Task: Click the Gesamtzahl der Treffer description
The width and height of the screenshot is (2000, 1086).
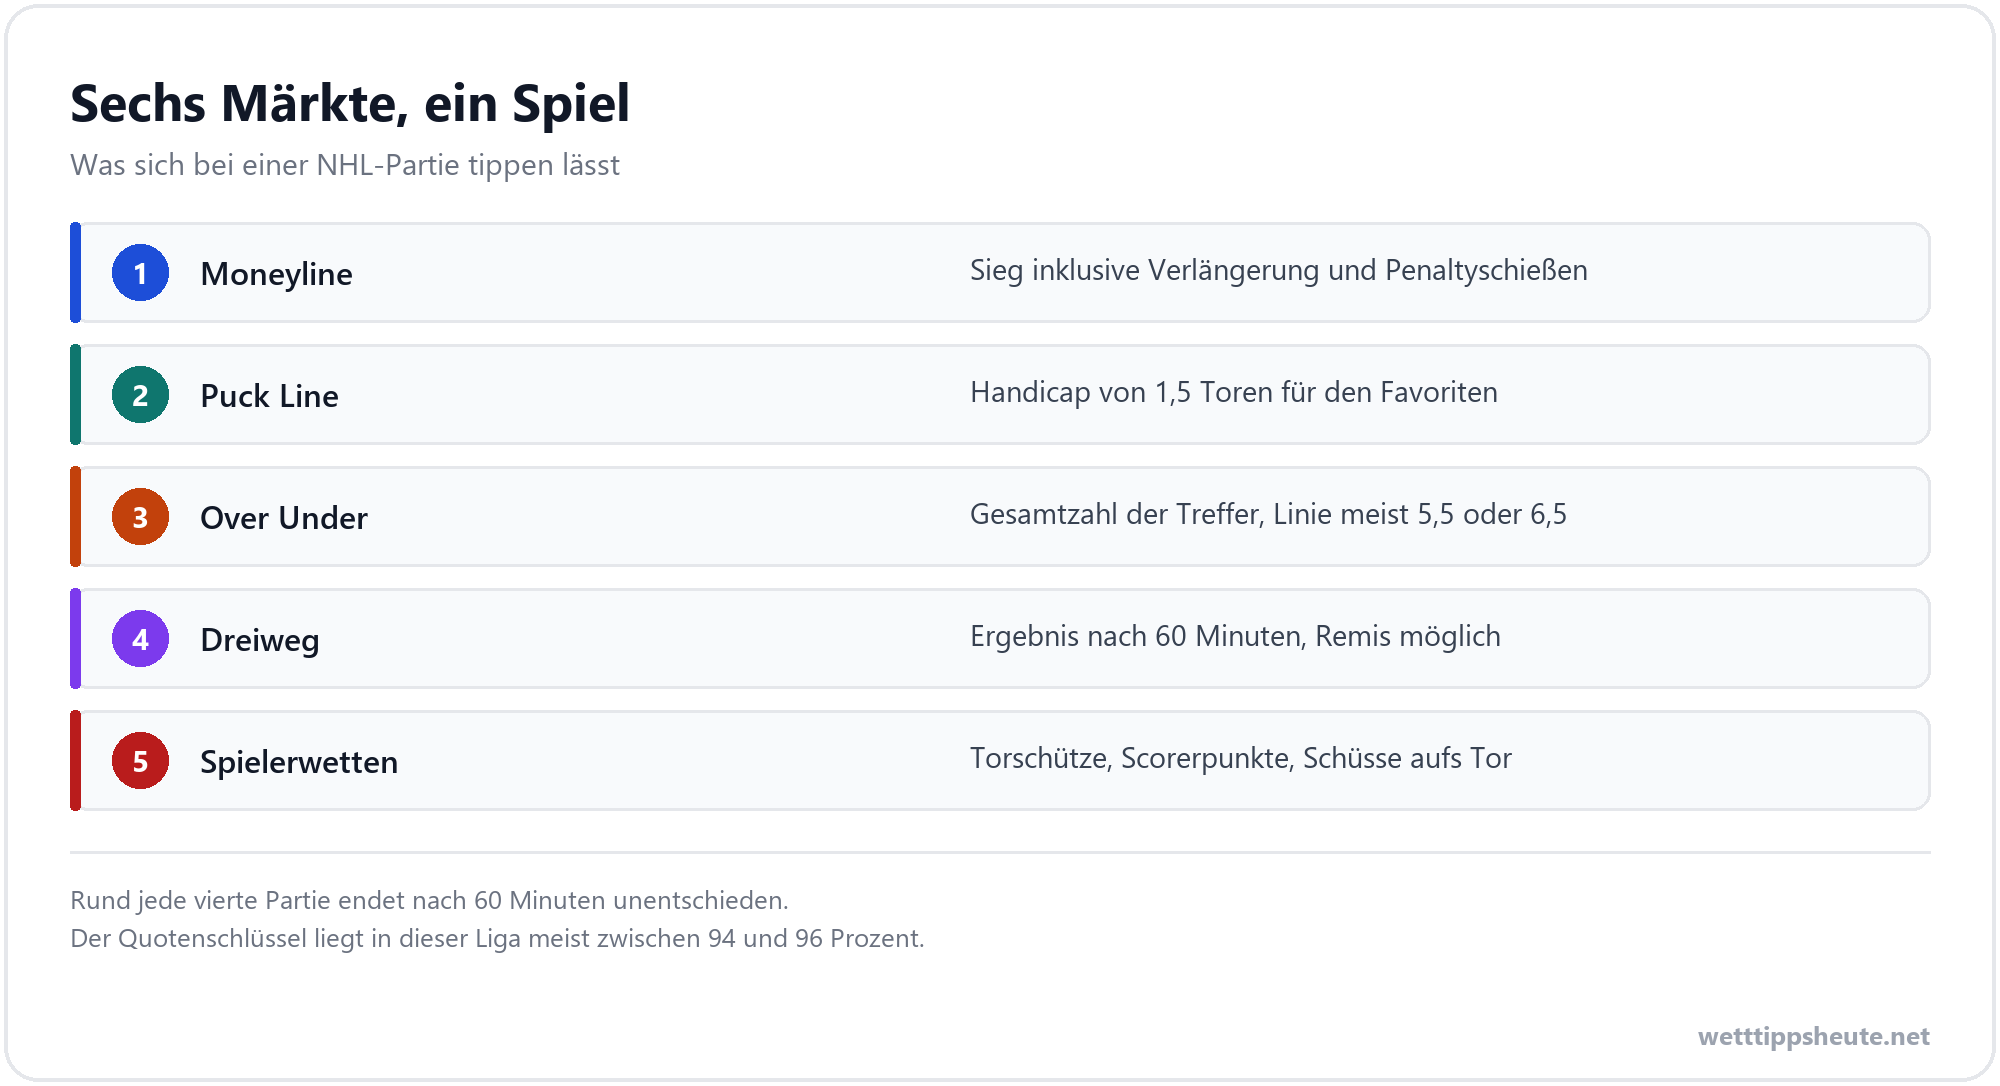Action: coord(1268,514)
